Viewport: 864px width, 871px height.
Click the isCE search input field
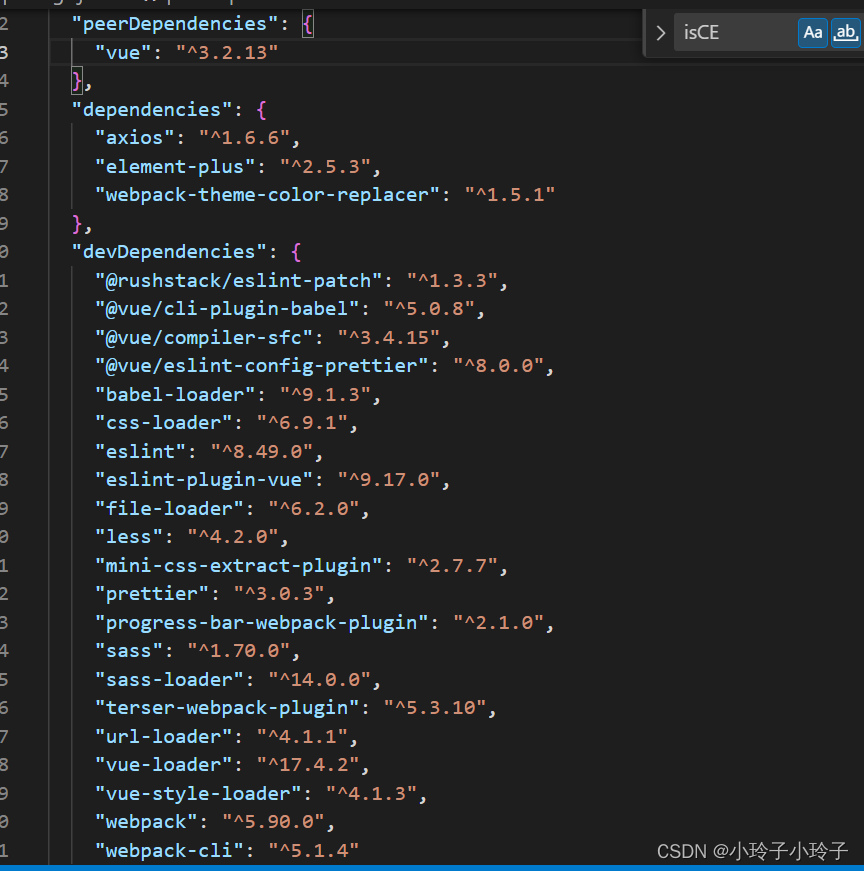click(735, 33)
